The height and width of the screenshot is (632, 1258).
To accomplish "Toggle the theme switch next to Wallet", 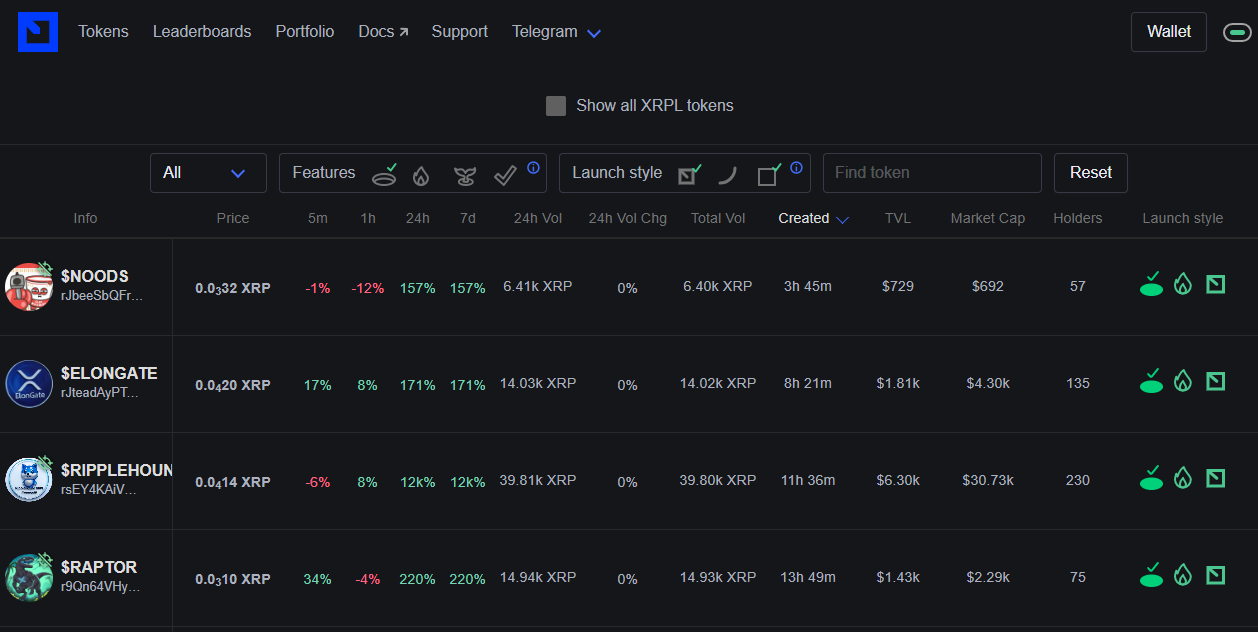I will tap(1236, 33).
